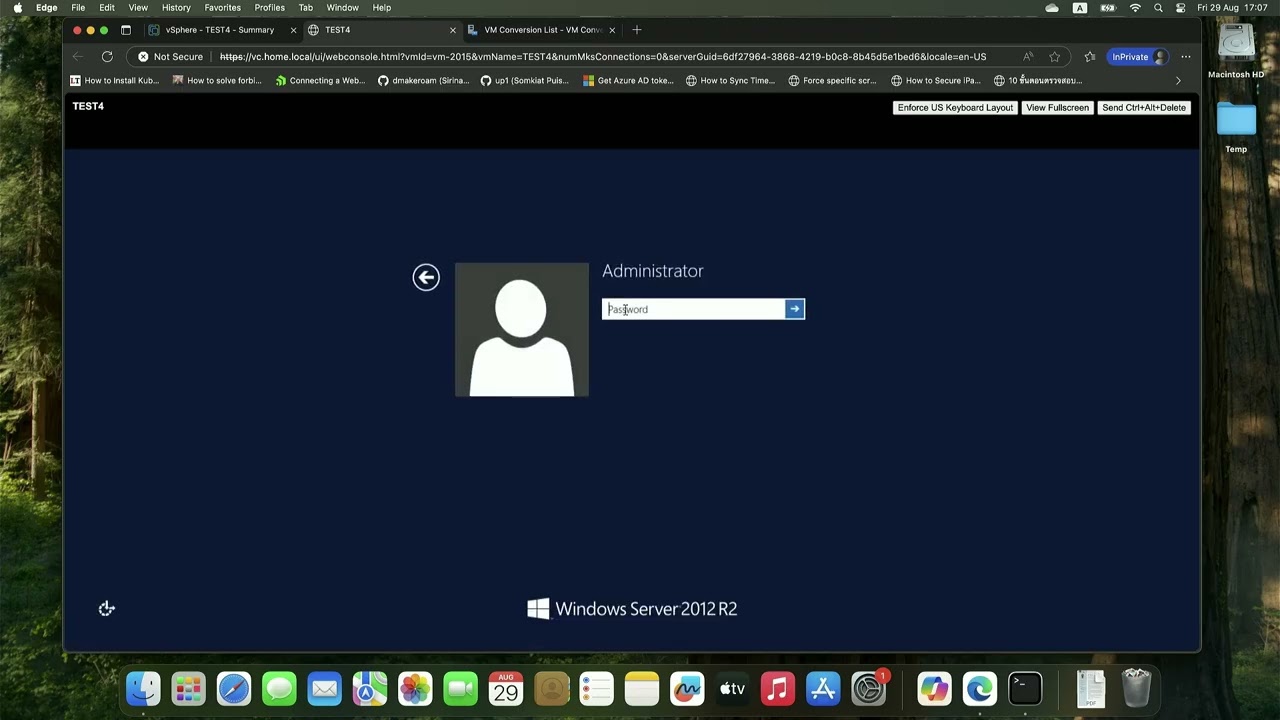The height and width of the screenshot is (720, 1280).
Task: Click the Administrator user avatar
Action: click(x=522, y=330)
